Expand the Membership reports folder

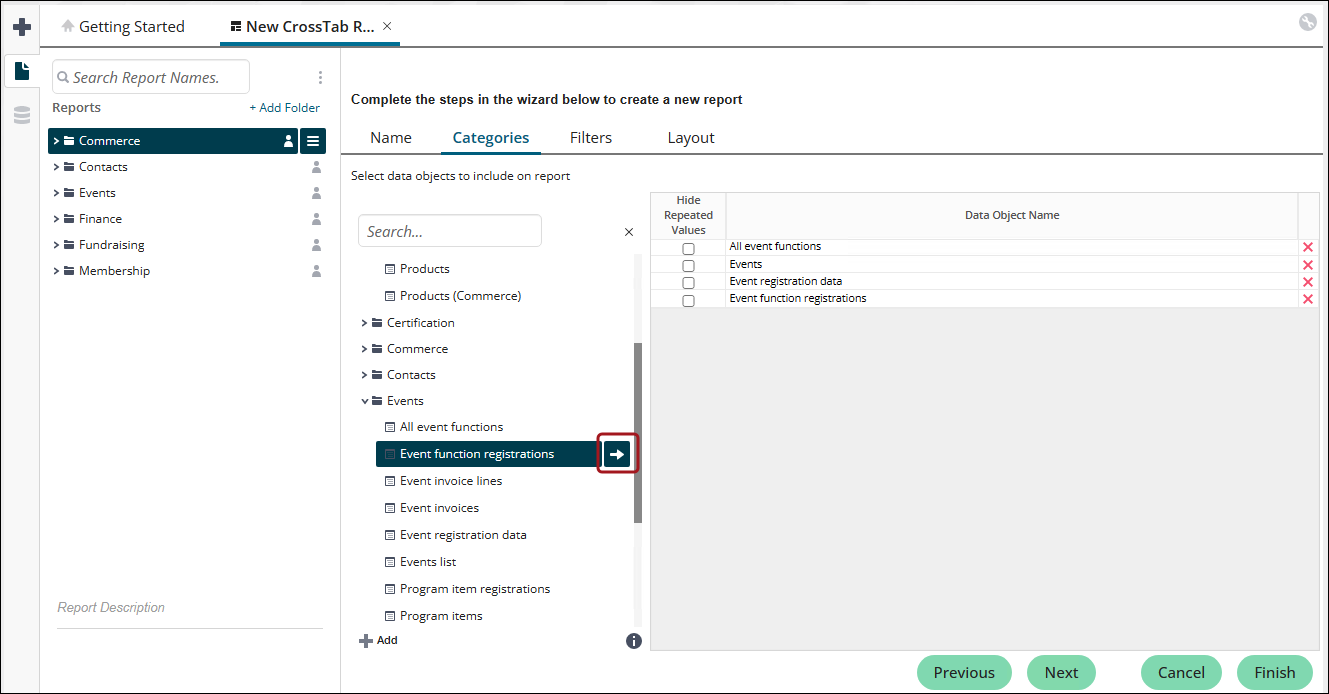click(x=56, y=271)
